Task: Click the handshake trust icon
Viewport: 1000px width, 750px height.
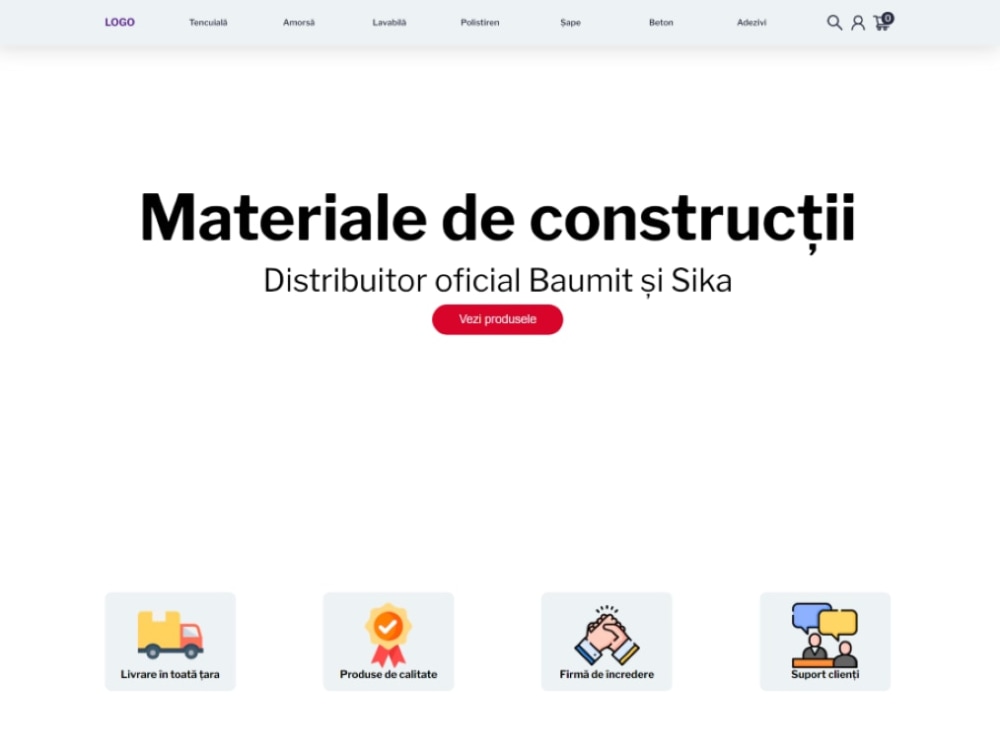Action: pos(607,635)
